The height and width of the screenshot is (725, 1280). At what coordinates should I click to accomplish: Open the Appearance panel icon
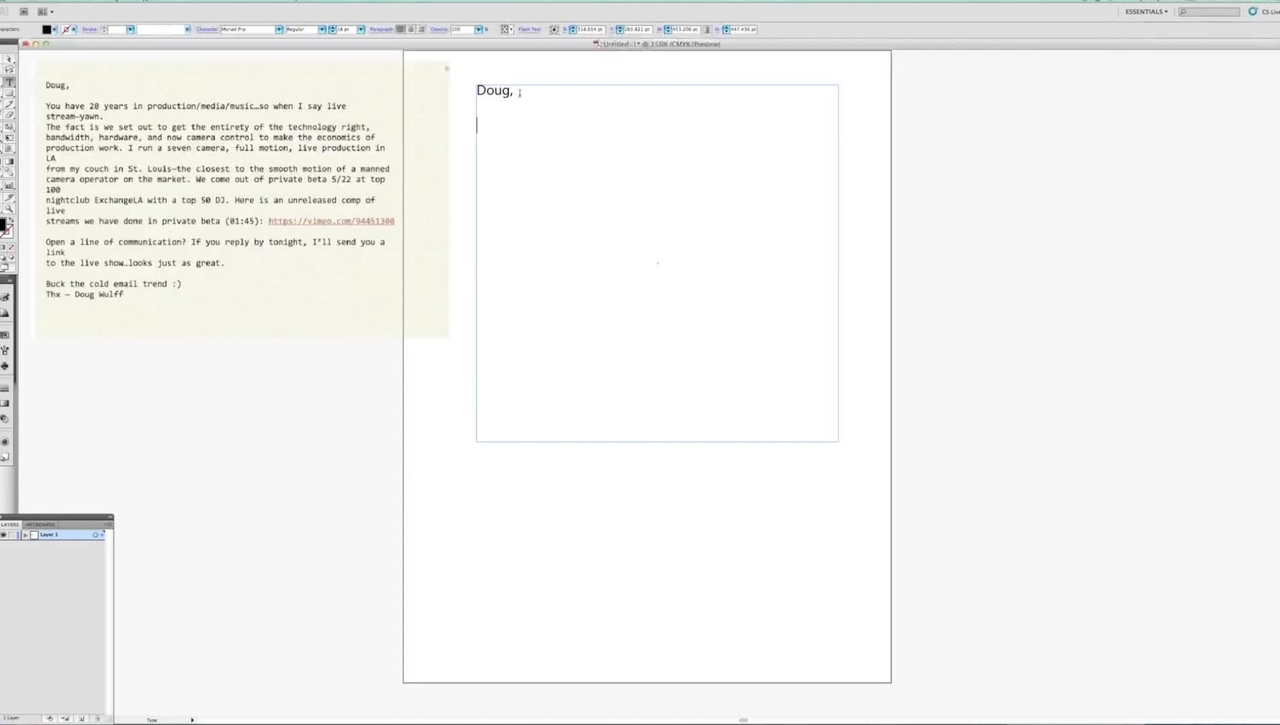5,441
